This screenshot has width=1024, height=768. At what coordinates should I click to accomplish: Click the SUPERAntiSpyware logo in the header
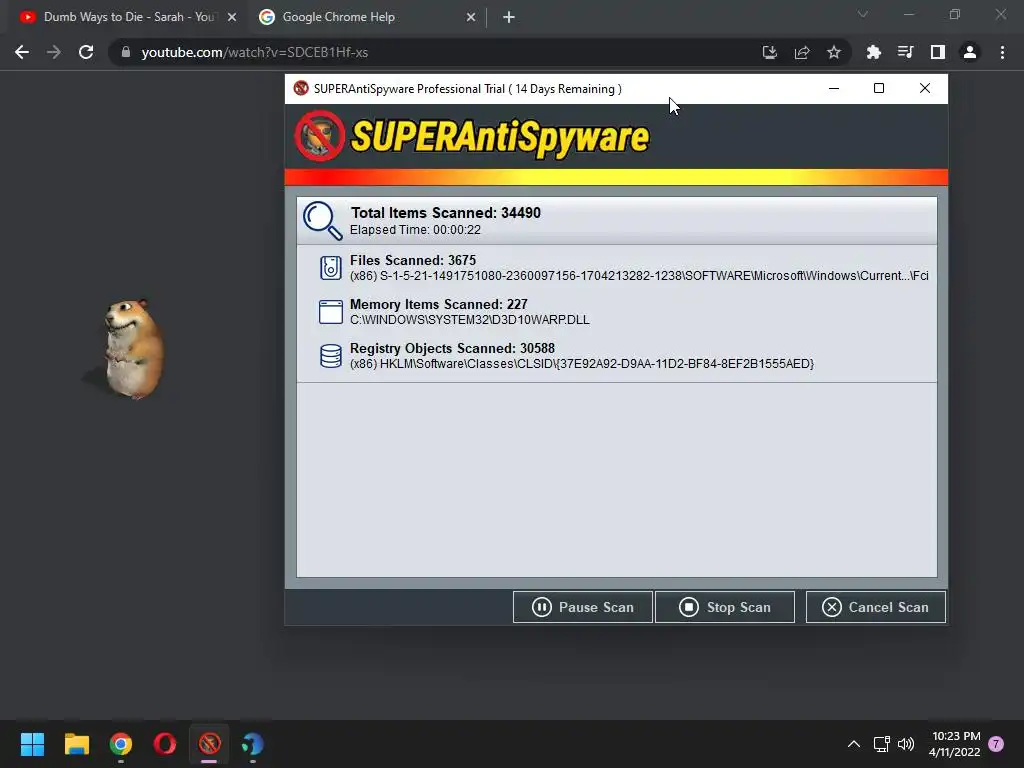(472, 136)
